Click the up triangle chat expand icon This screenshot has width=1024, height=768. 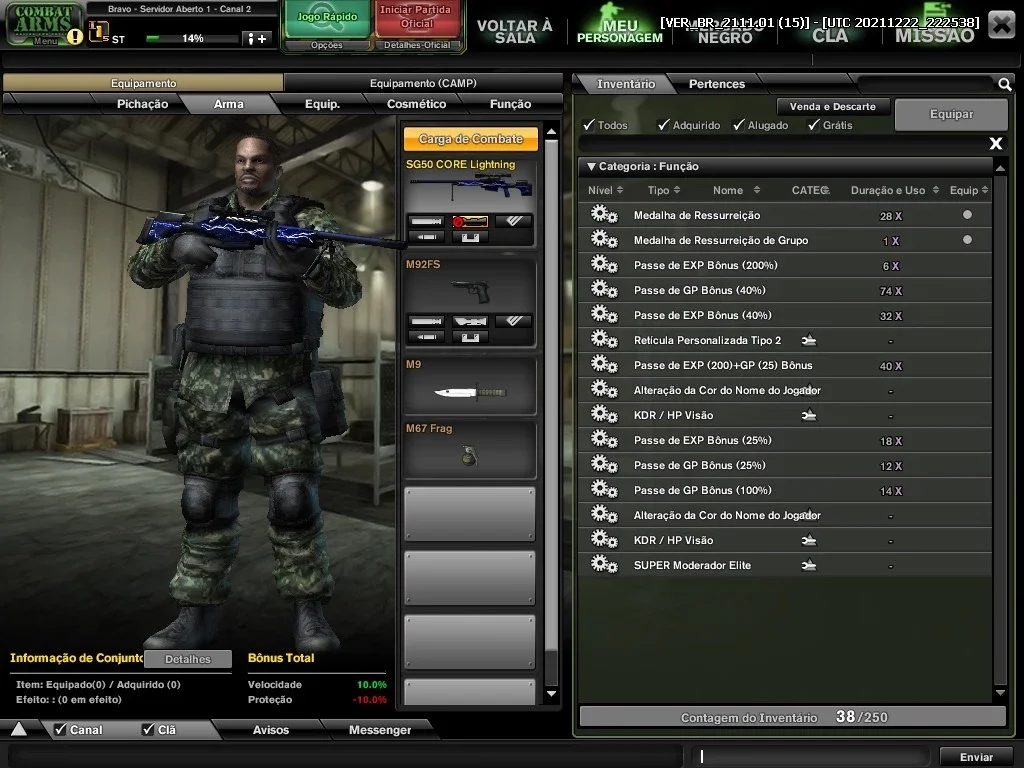coord(18,729)
